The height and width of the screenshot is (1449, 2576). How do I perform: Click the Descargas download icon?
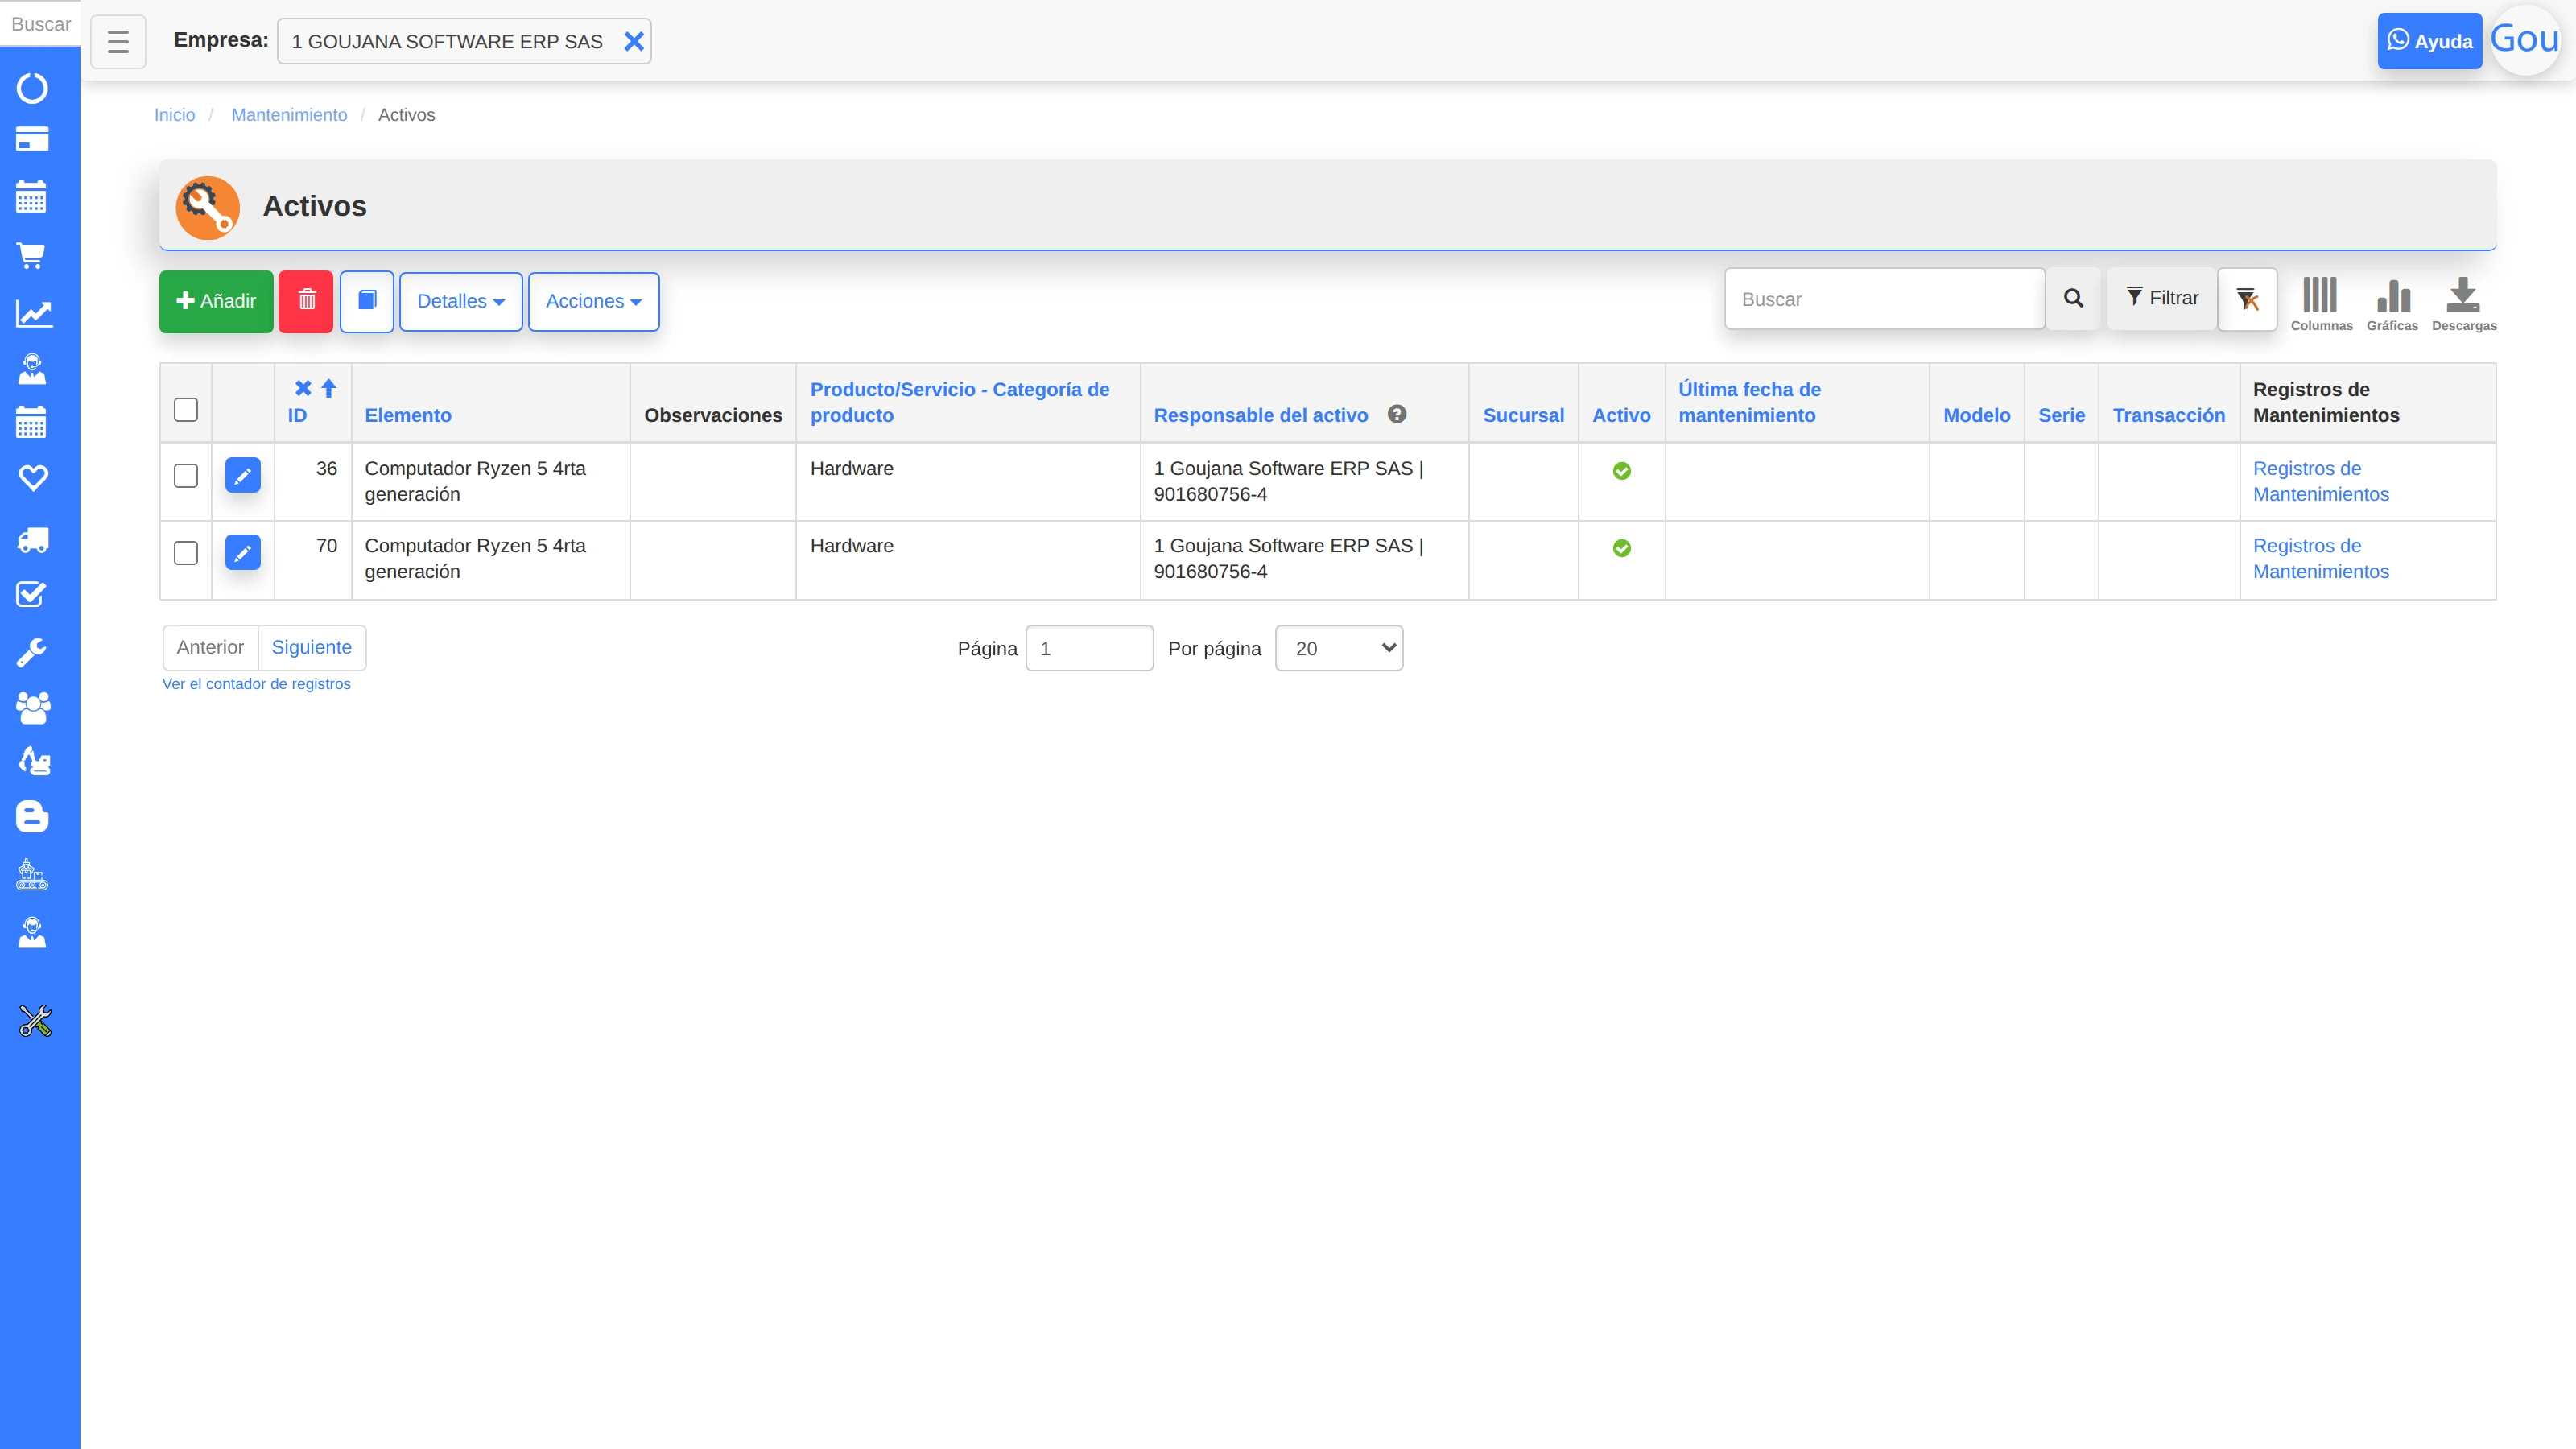pos(2463,303)
